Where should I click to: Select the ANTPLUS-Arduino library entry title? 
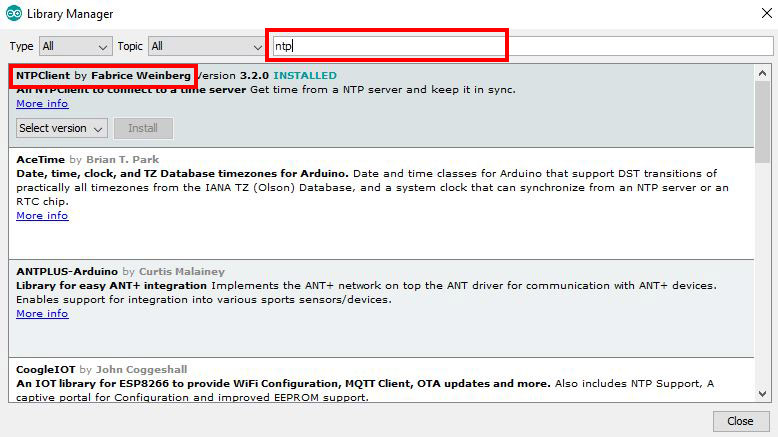pos(67,271)
